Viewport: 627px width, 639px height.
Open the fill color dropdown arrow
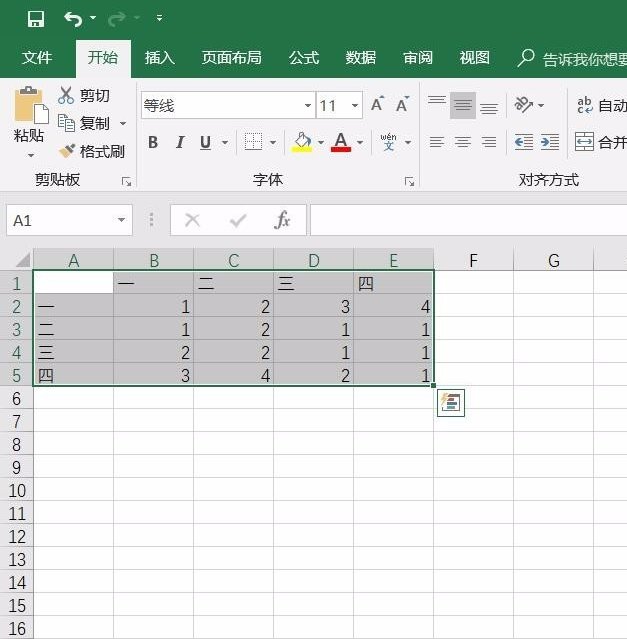(321, 143)
